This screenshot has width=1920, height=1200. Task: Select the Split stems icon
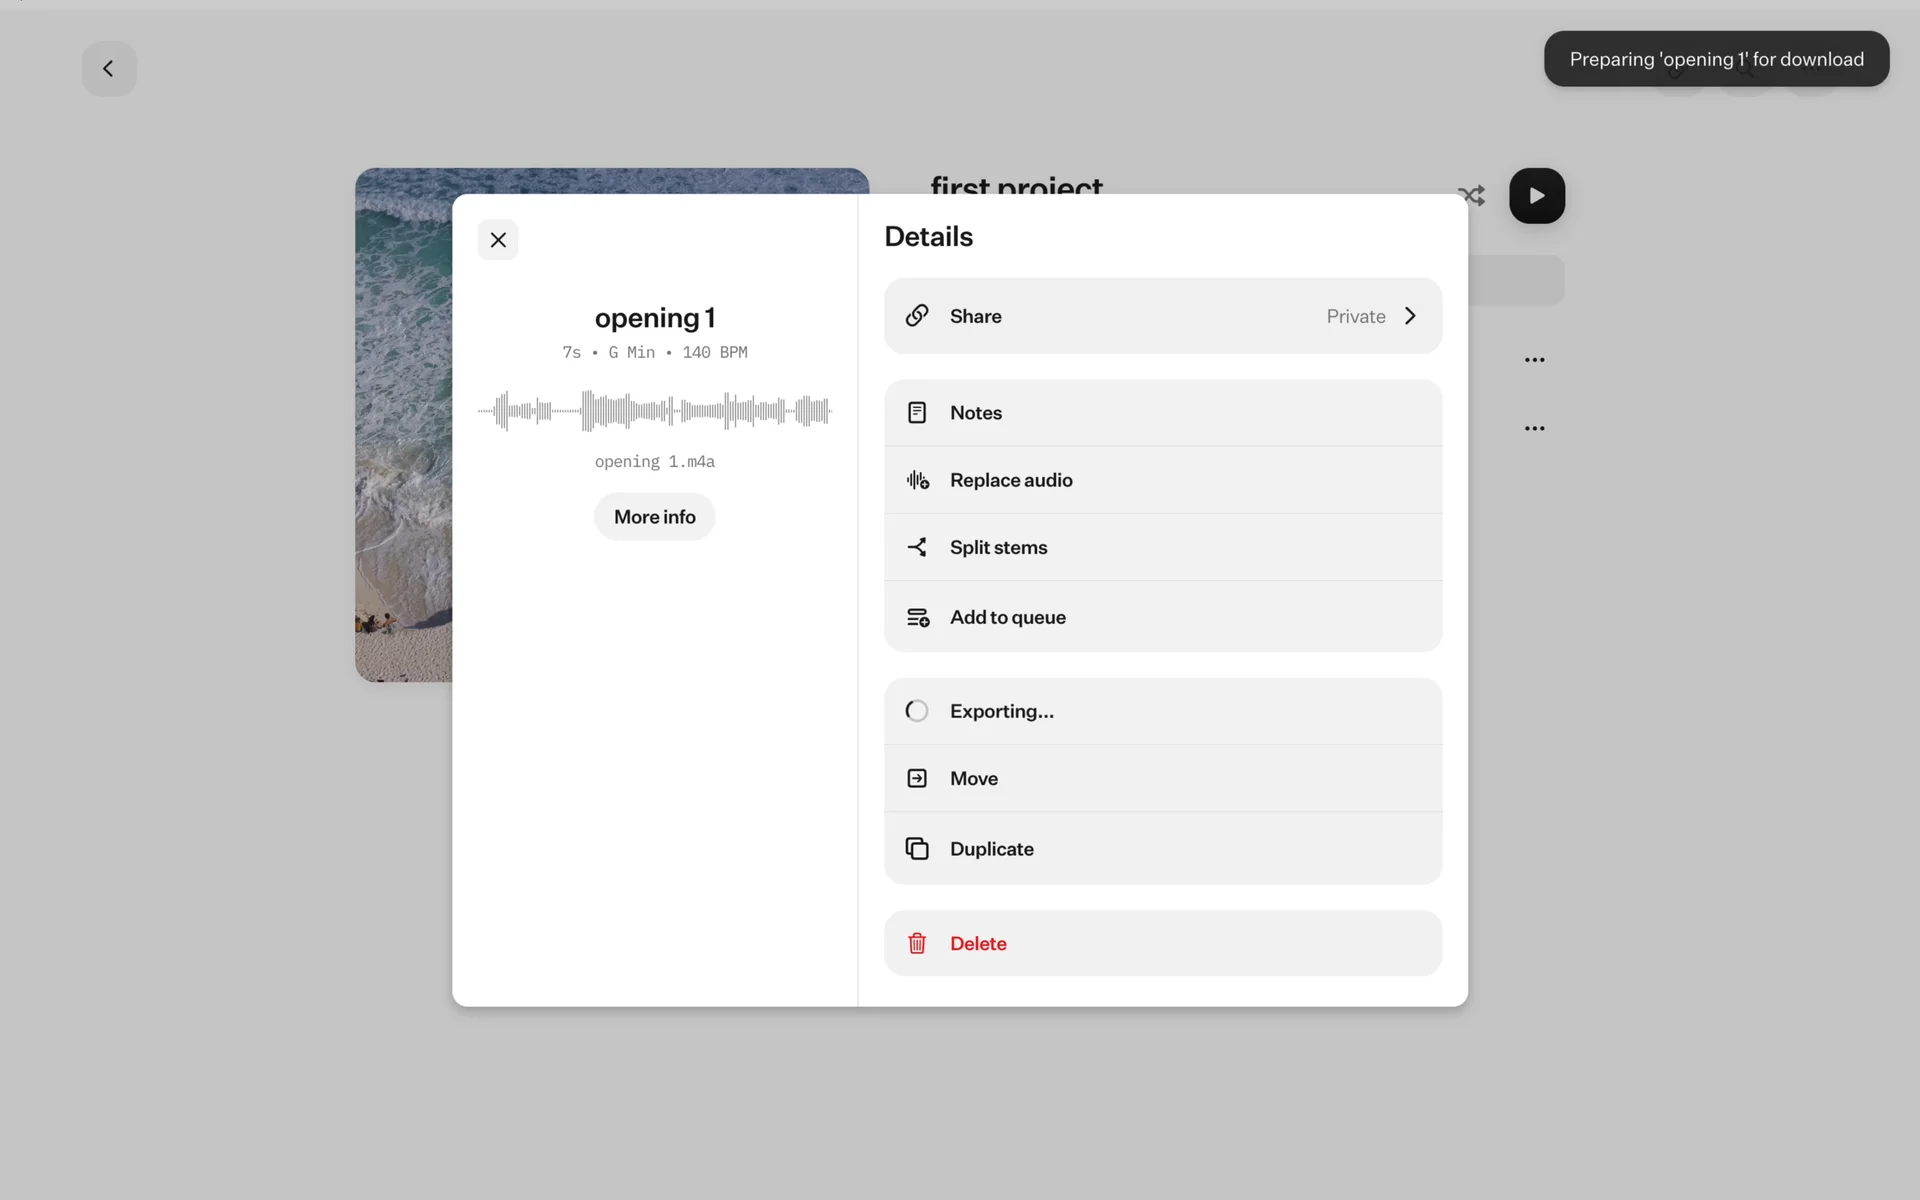pos(917,547)
